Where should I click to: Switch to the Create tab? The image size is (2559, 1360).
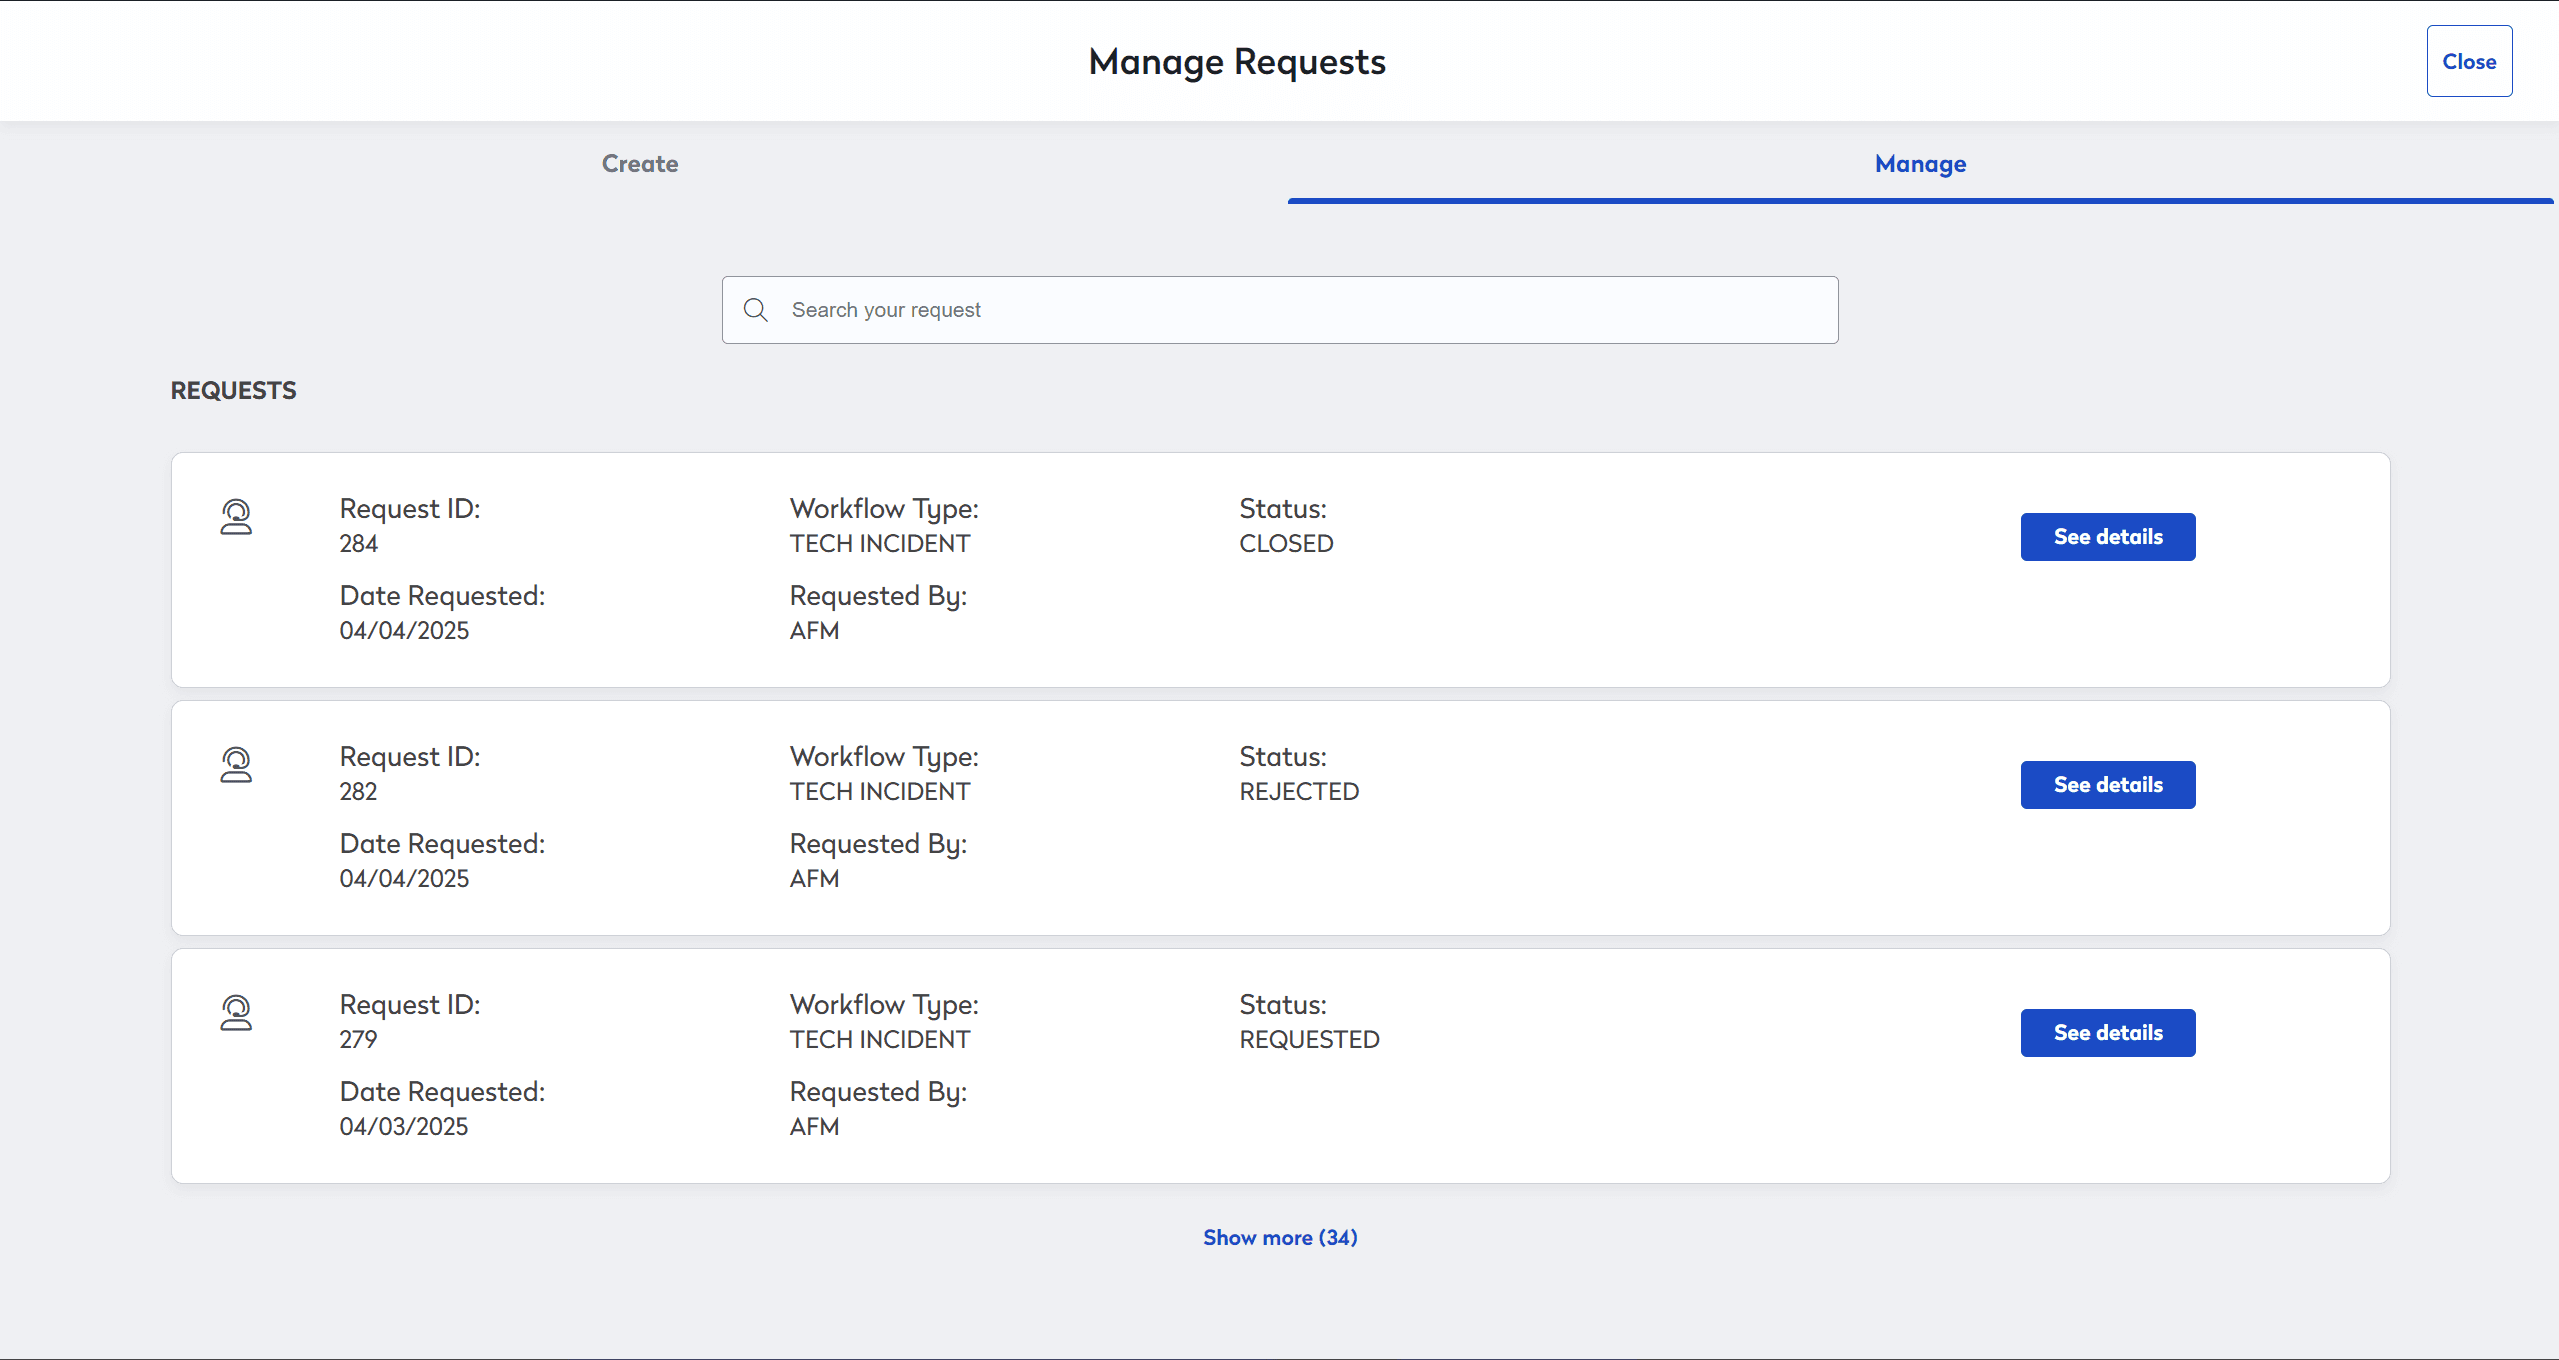coord(640,164)
